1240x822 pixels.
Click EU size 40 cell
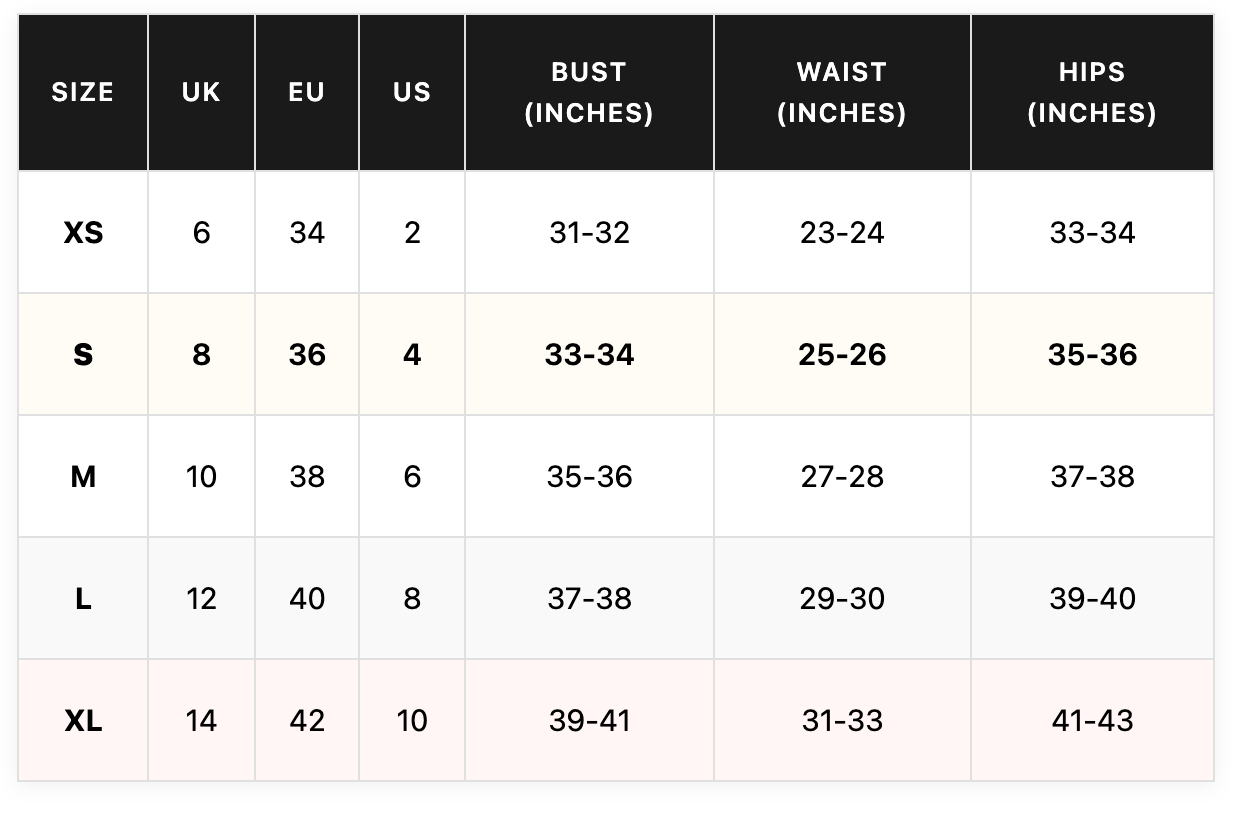point(307,599)
